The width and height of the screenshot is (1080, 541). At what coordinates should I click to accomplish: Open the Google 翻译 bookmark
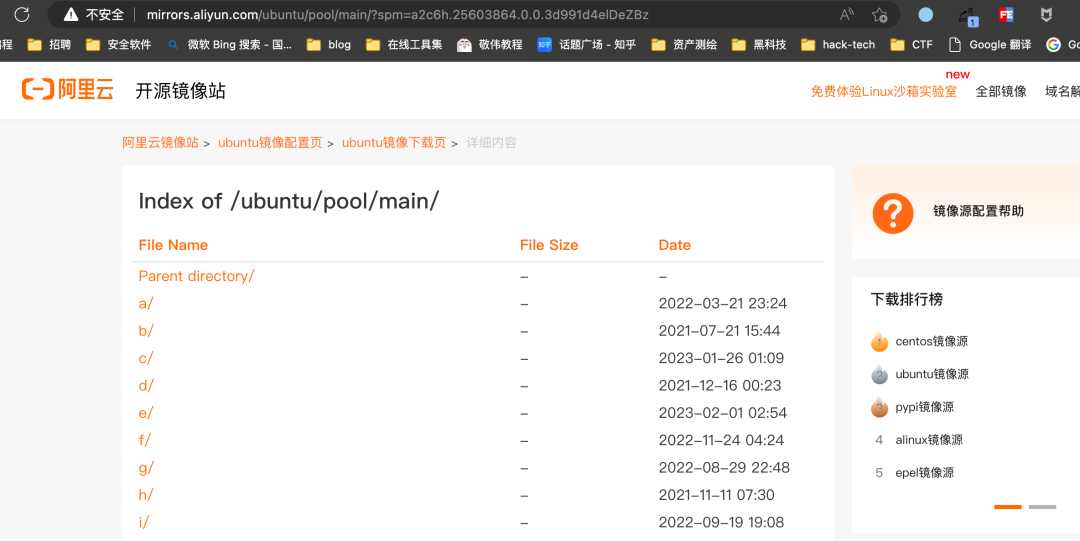pyautogui.click(x=990, y=45)
